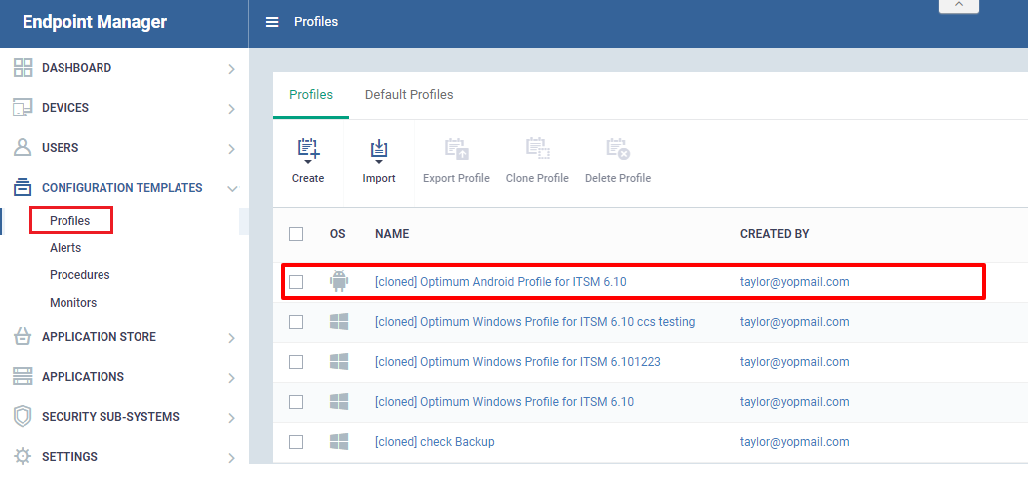The width and height of the screenshot is (1028, 479).
Task: Click the Devices monitor icon
Action: click(23, 107)
